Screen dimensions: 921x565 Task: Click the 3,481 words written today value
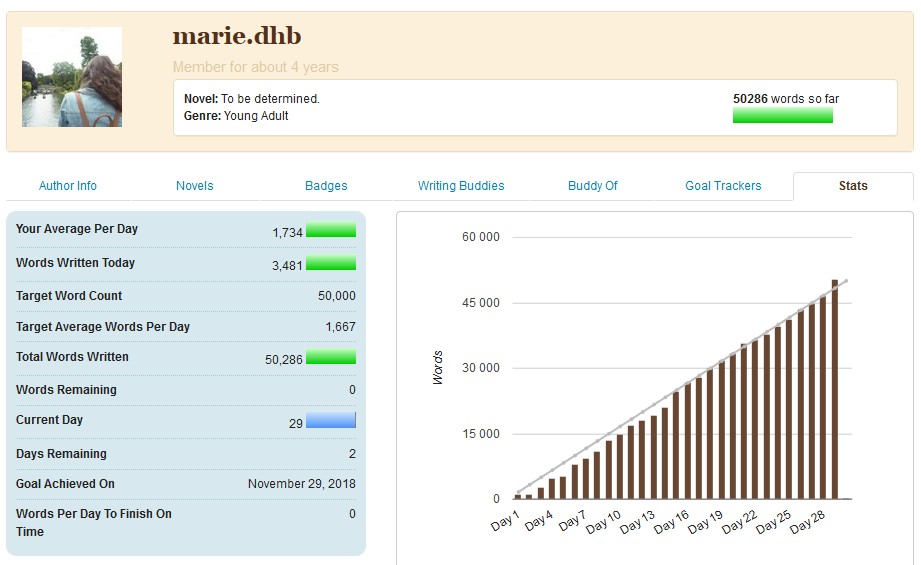(x=287, y=265)
